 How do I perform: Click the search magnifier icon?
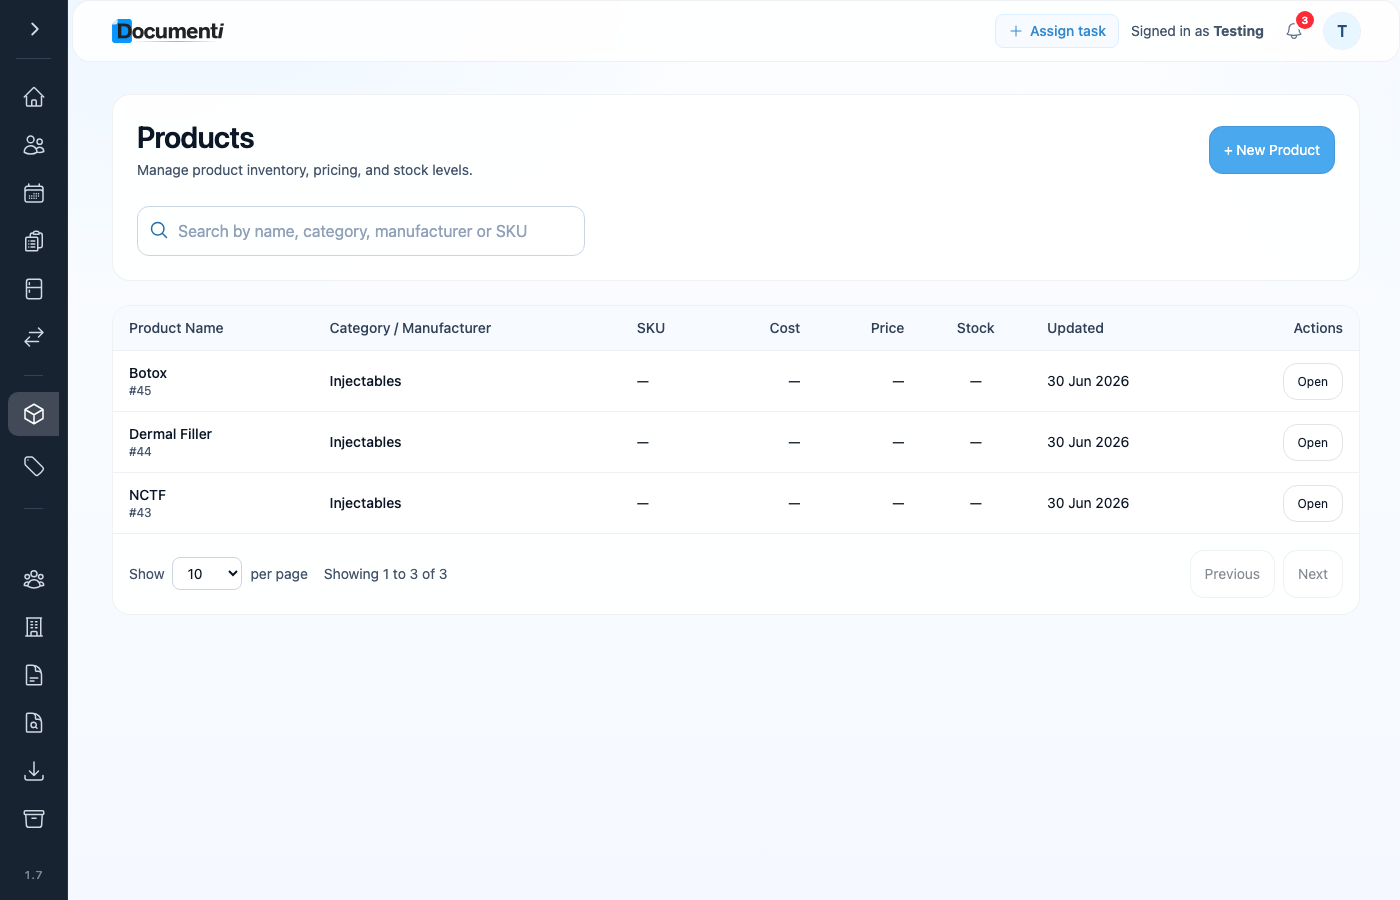click(x=159, y=230)
